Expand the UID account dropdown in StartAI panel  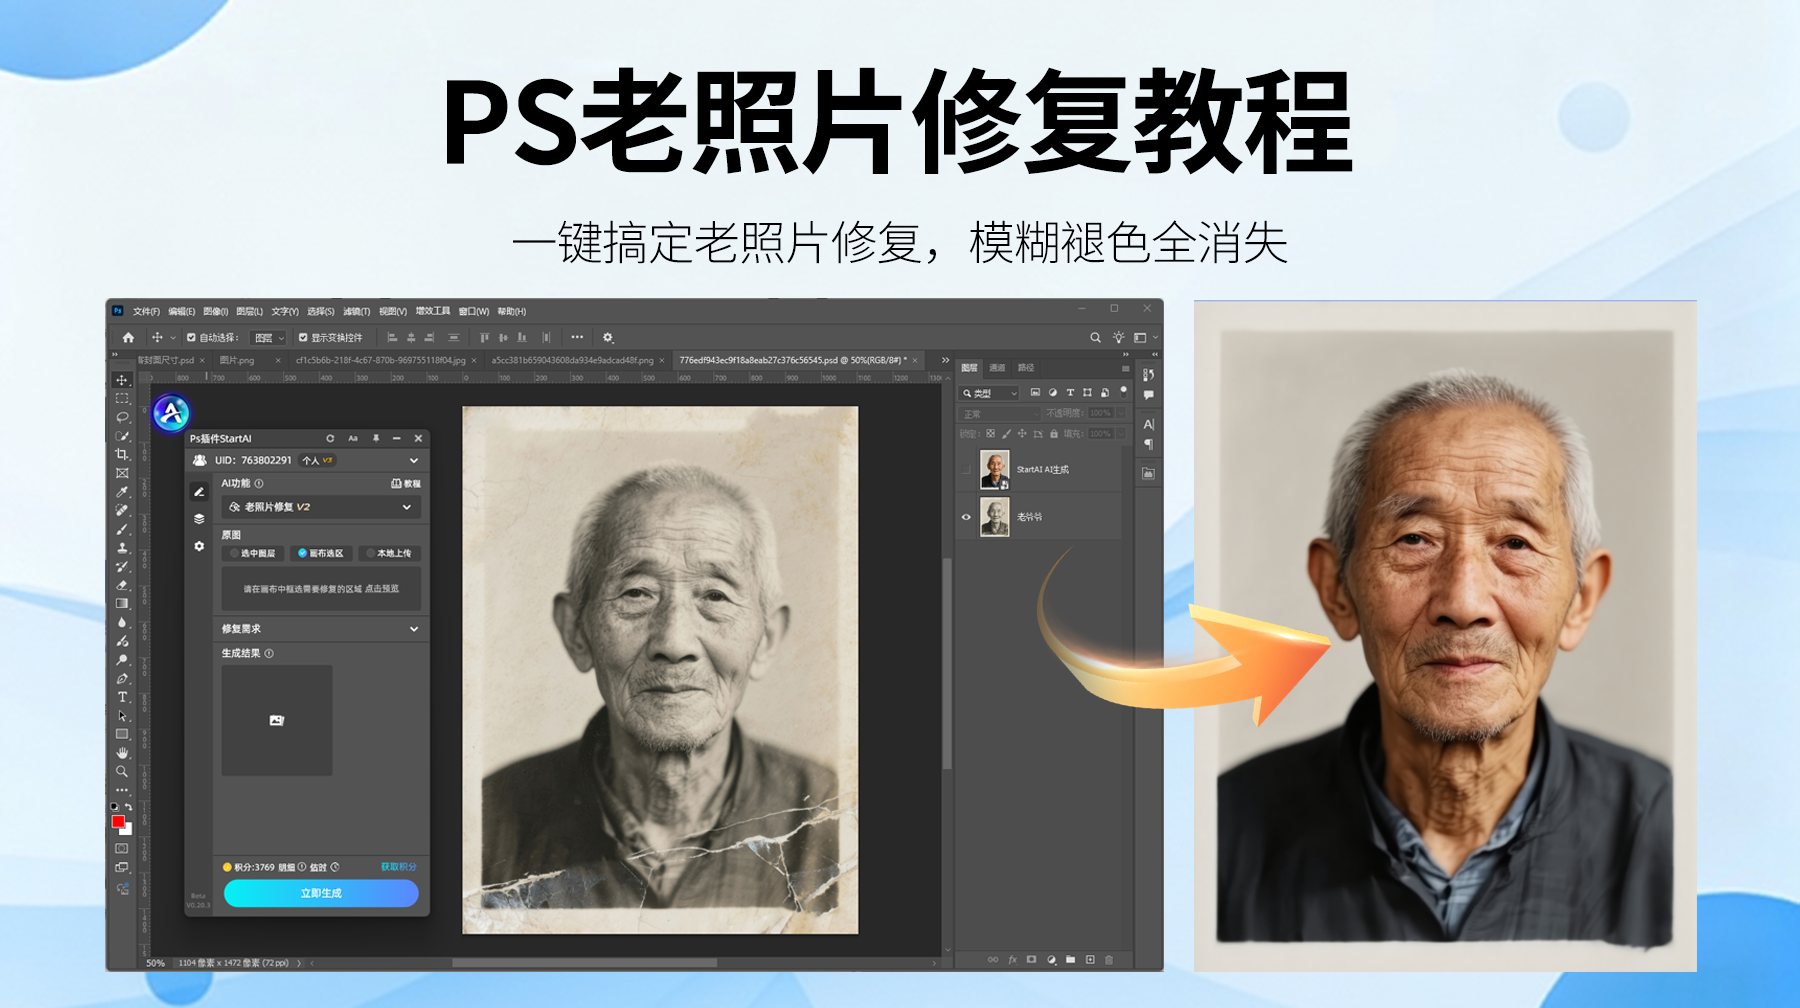pyautogui.click(x=414, y=460)
